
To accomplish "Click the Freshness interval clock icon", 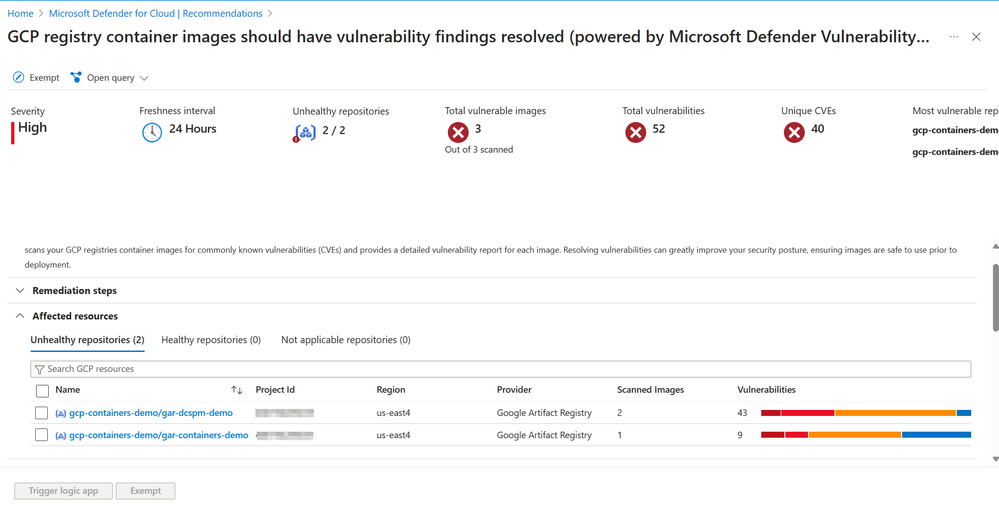I will [152, 132].
